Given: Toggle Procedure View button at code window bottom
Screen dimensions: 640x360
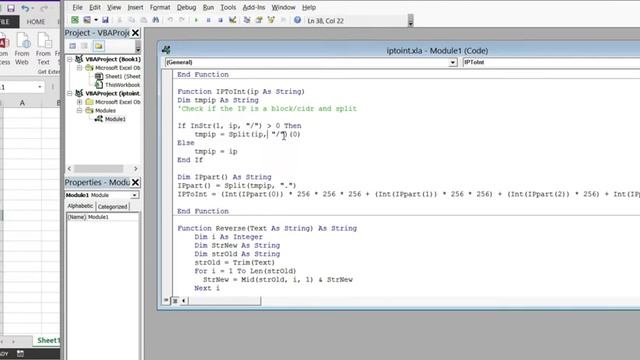Looking at the screenshot, I should [x=166, y=301].
